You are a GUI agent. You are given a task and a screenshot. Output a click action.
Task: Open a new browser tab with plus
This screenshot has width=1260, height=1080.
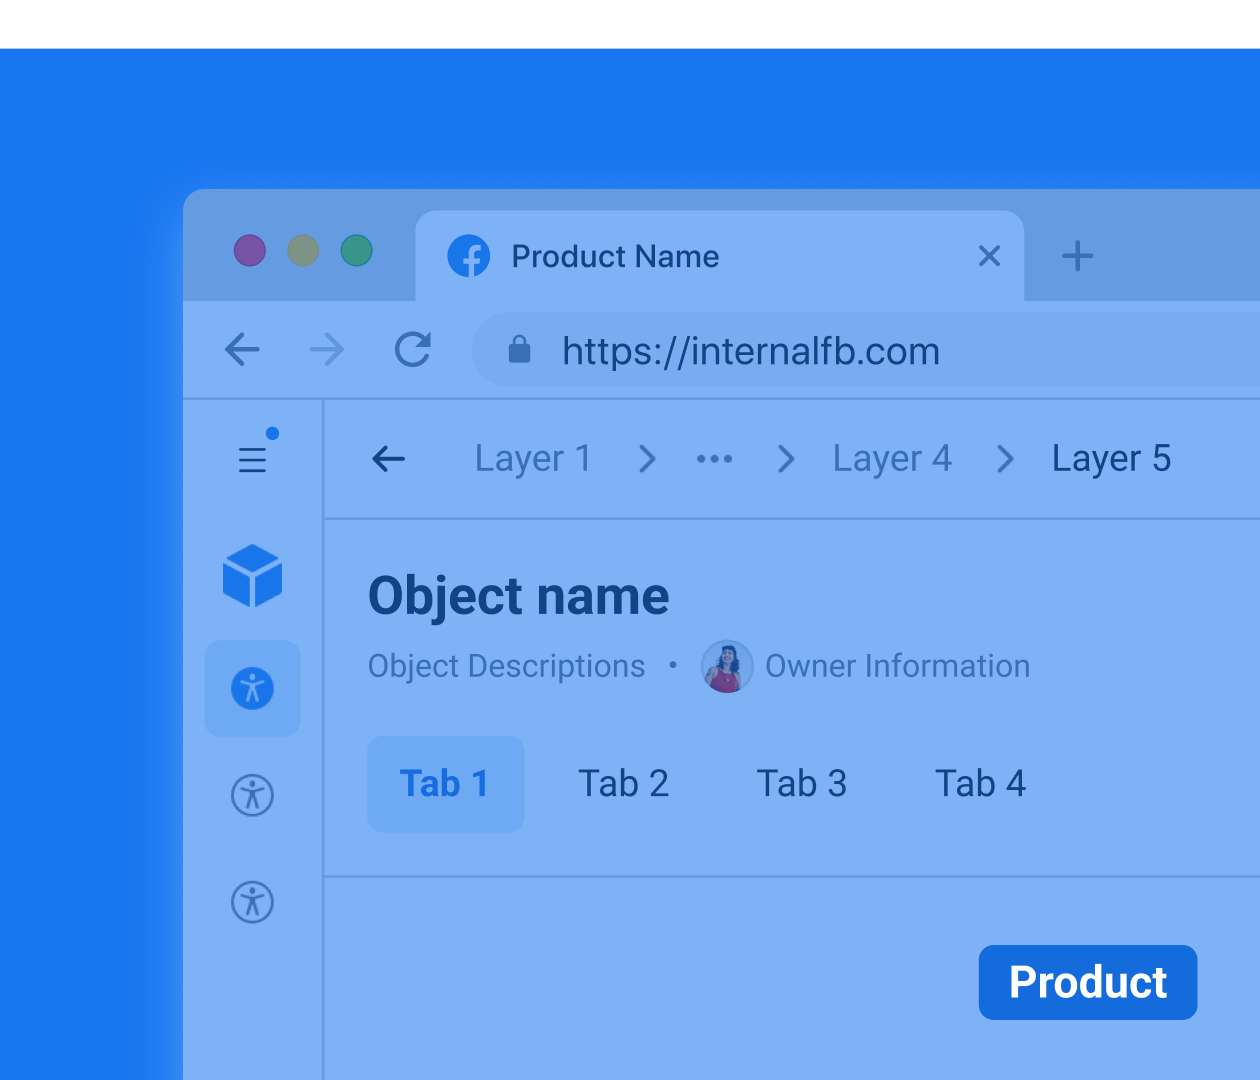pyautogui.click(x=1077, y=256)
